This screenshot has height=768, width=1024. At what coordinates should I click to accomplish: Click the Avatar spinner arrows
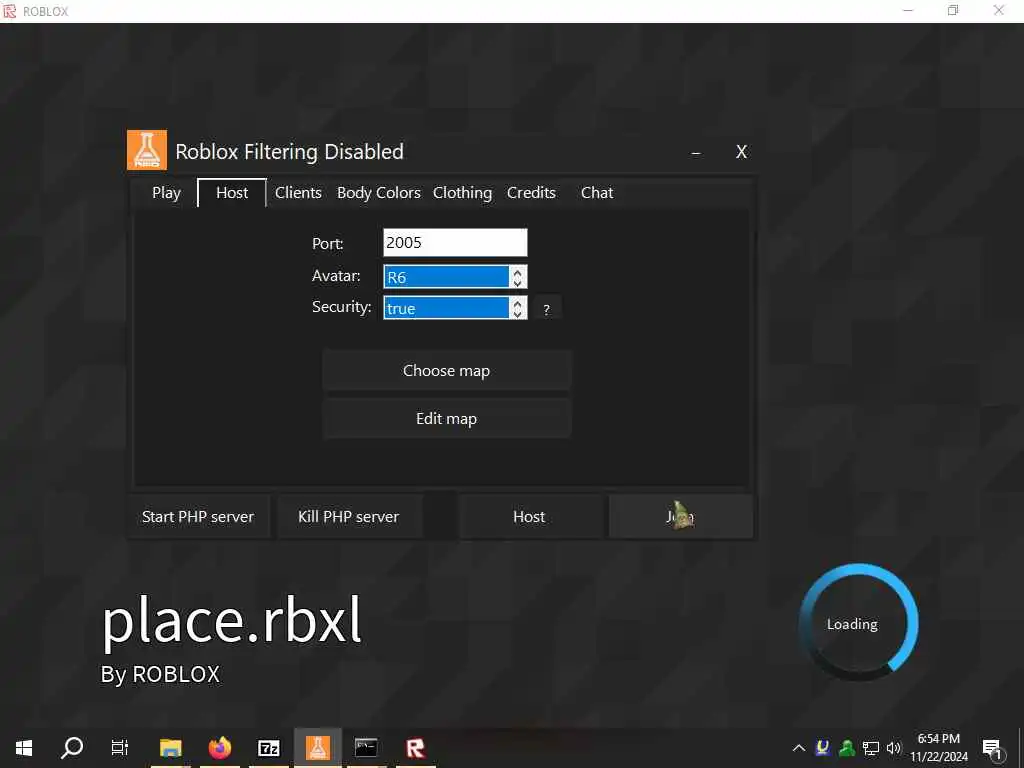click(517, 277)
